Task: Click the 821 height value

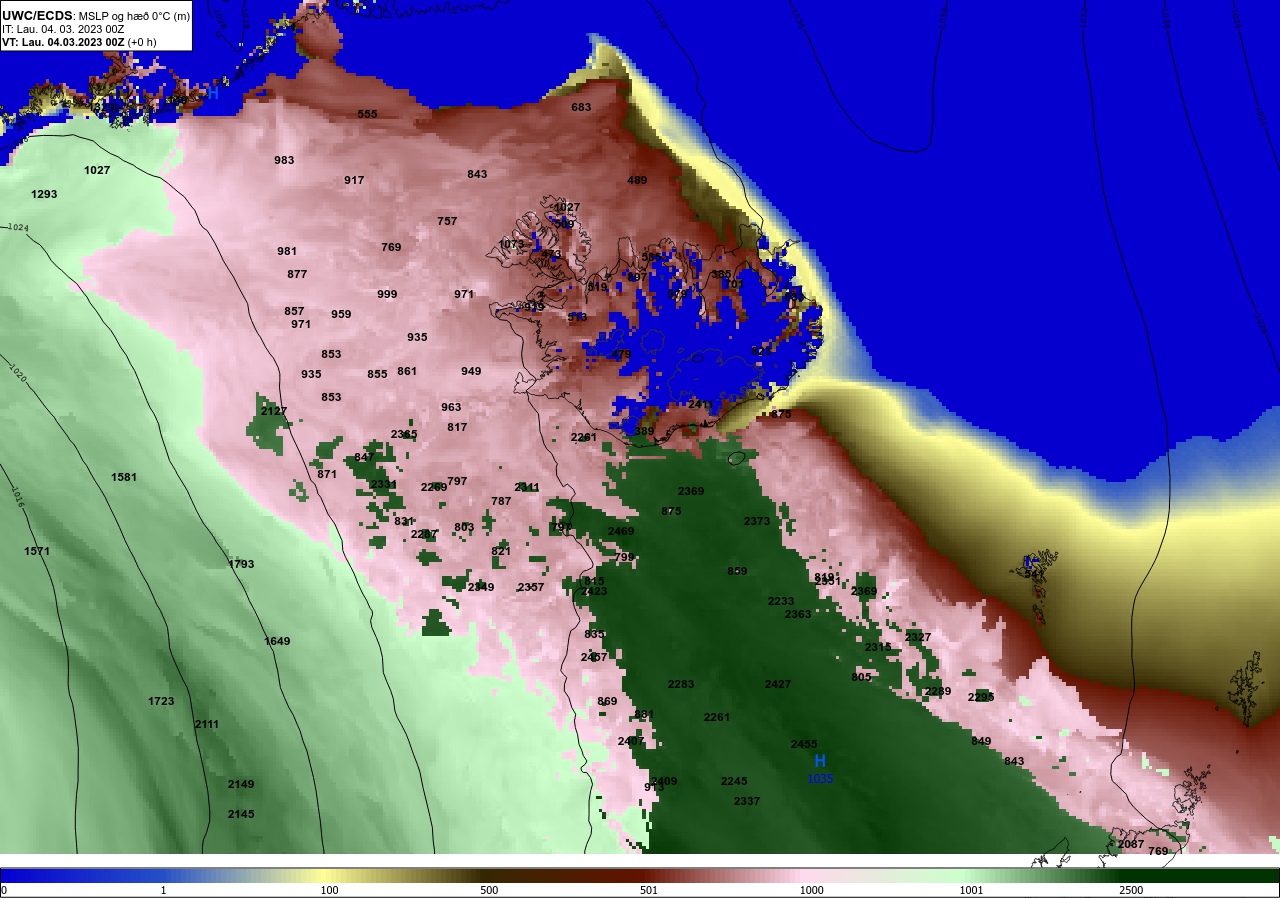Action: tap(501, 551)
